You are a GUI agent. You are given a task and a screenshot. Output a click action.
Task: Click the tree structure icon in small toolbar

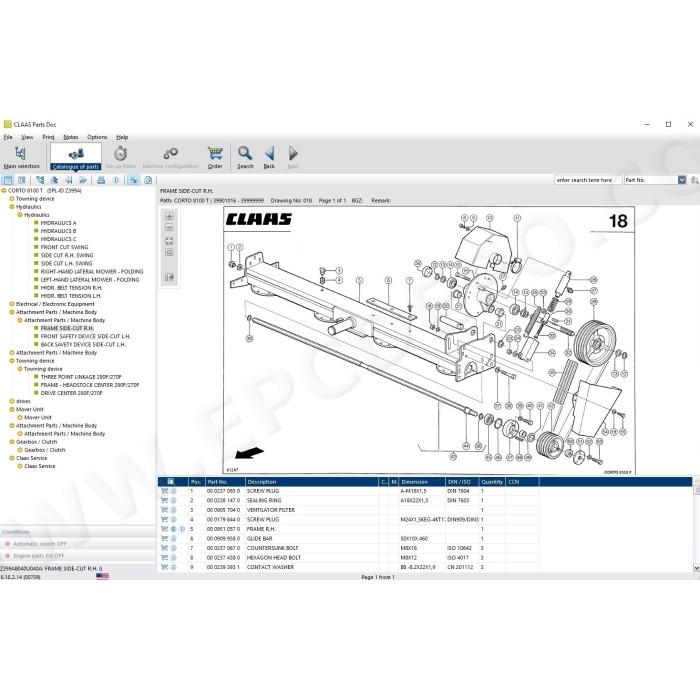pos(40,180)
